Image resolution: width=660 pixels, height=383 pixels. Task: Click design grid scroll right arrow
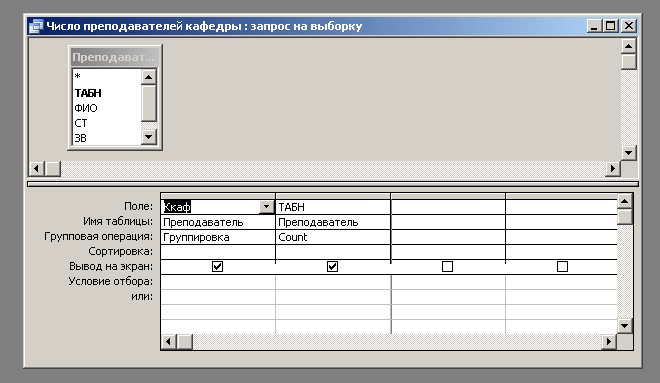pos(609,341)
